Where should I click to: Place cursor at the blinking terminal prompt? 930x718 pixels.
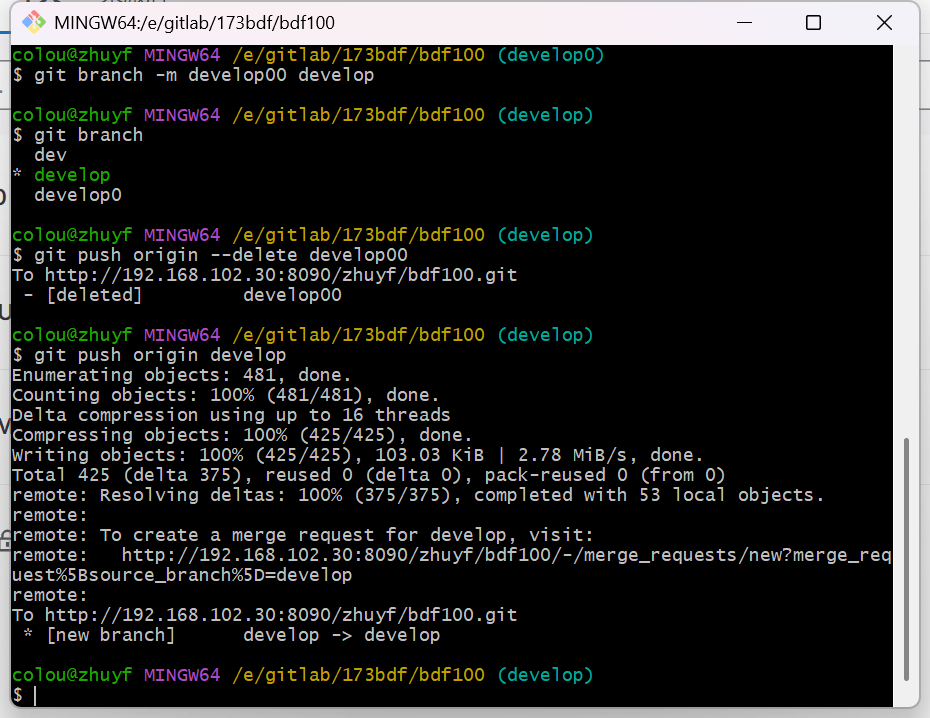(x=36, y=695)
